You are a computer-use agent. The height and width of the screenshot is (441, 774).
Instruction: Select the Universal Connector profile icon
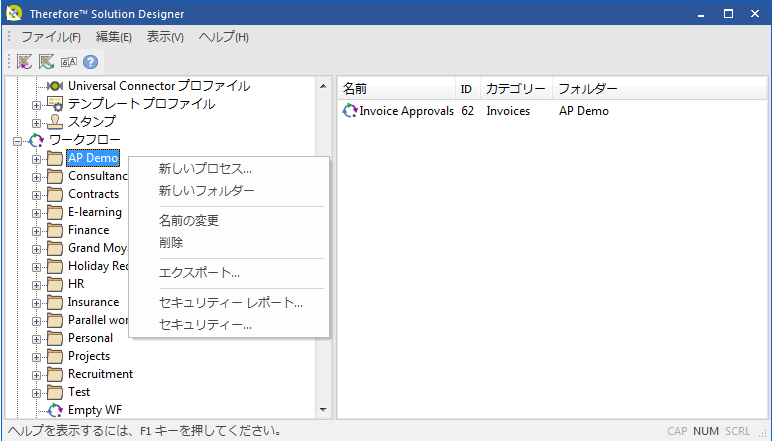coord(55,86)
